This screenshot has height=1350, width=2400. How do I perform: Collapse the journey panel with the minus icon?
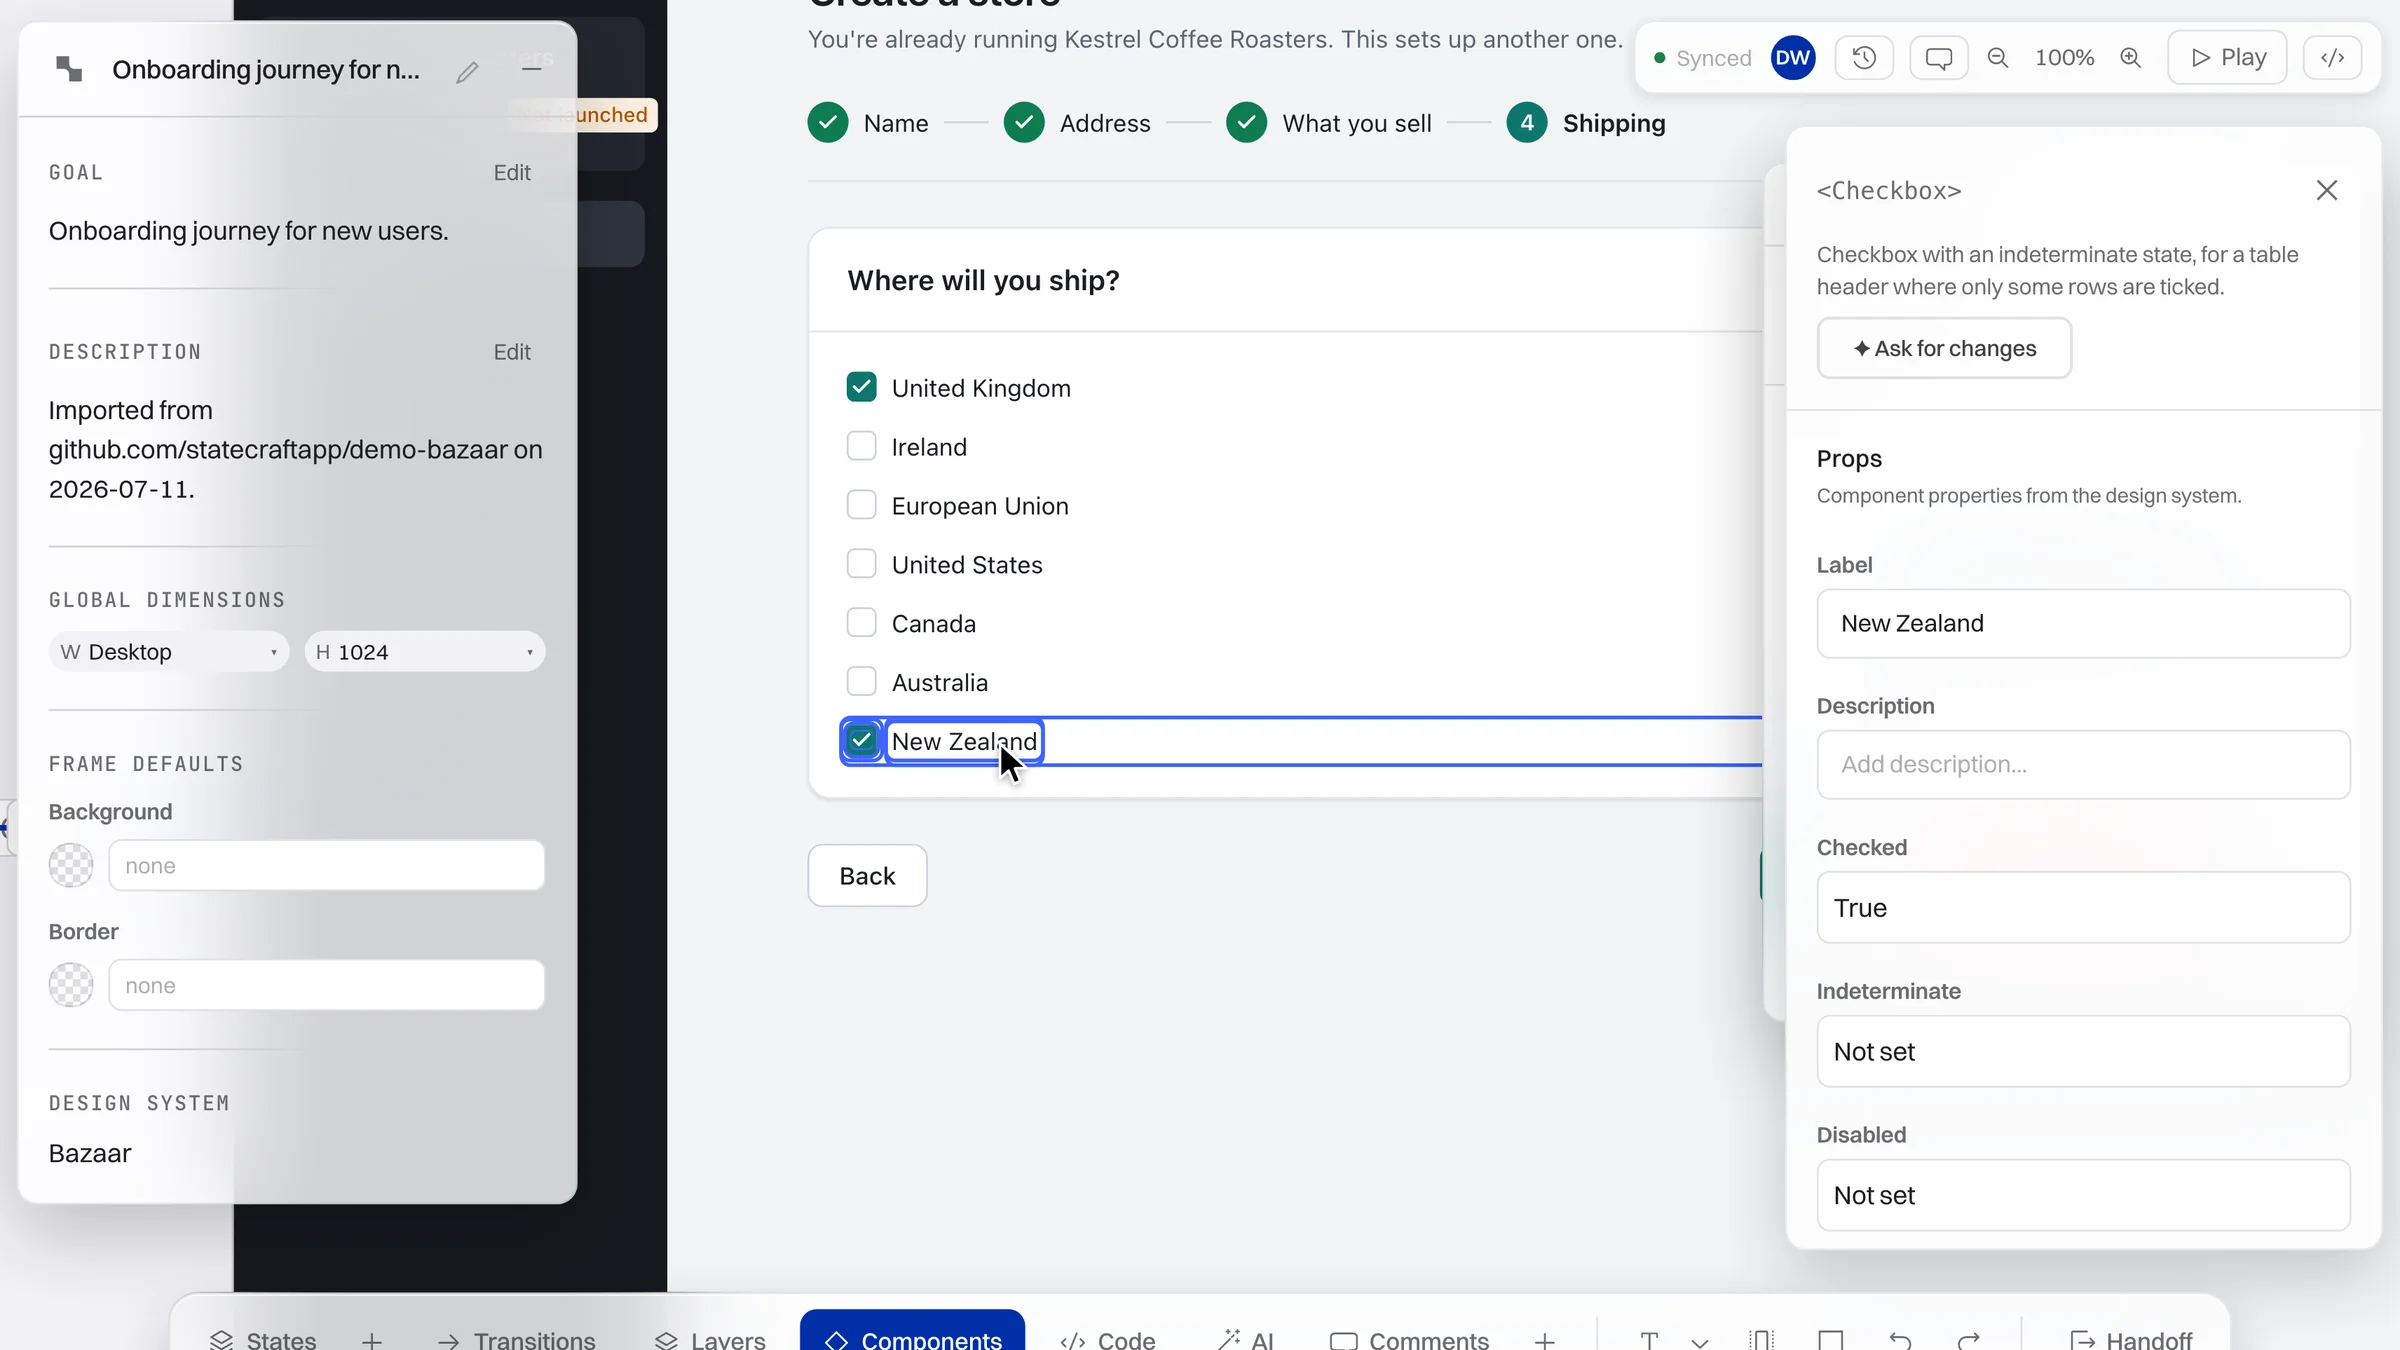[x=532, y=68]
